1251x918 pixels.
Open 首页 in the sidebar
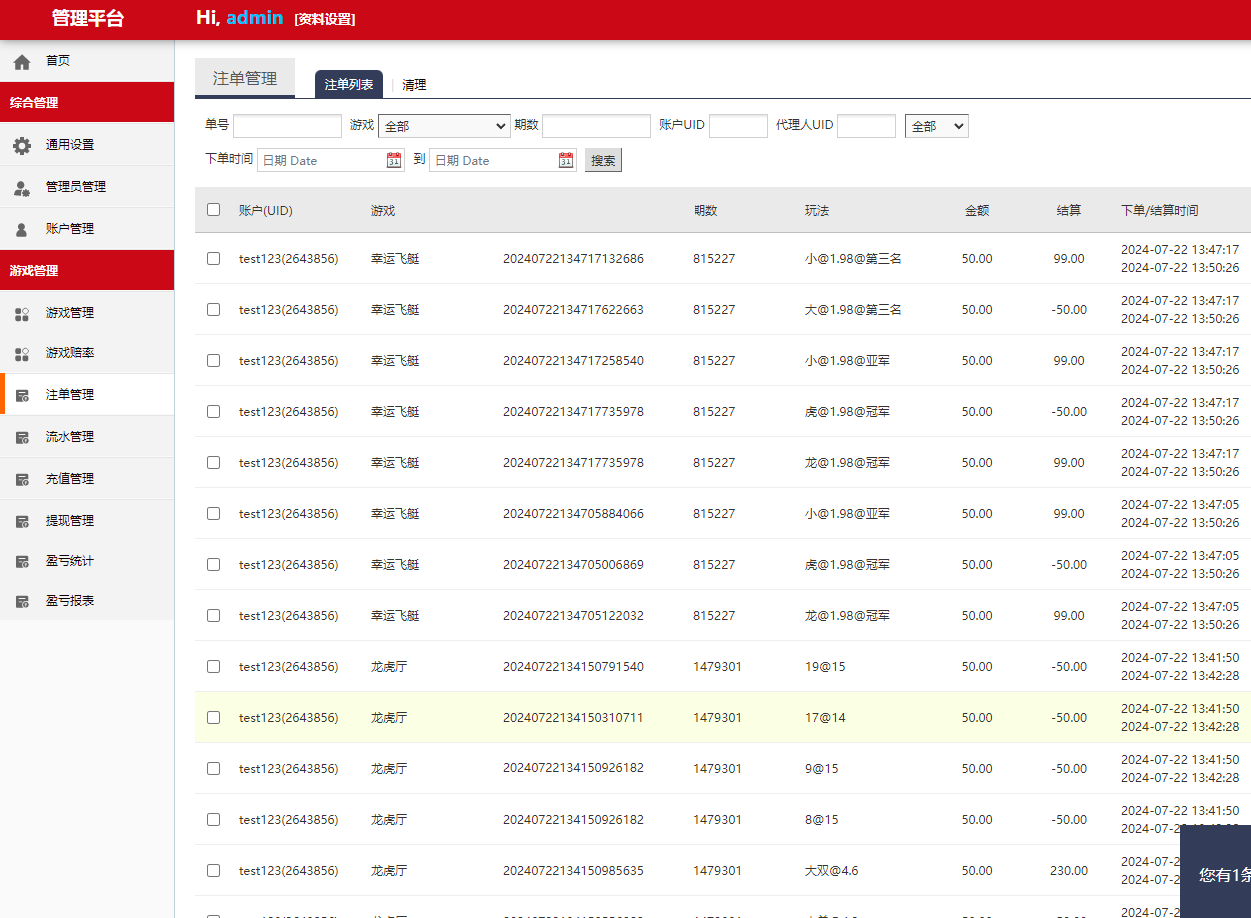coord(87,61)
